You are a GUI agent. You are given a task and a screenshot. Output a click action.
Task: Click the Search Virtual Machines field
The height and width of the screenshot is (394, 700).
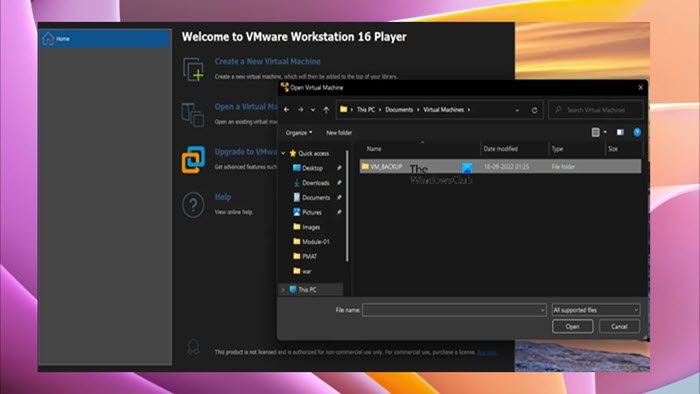[596, 110]
